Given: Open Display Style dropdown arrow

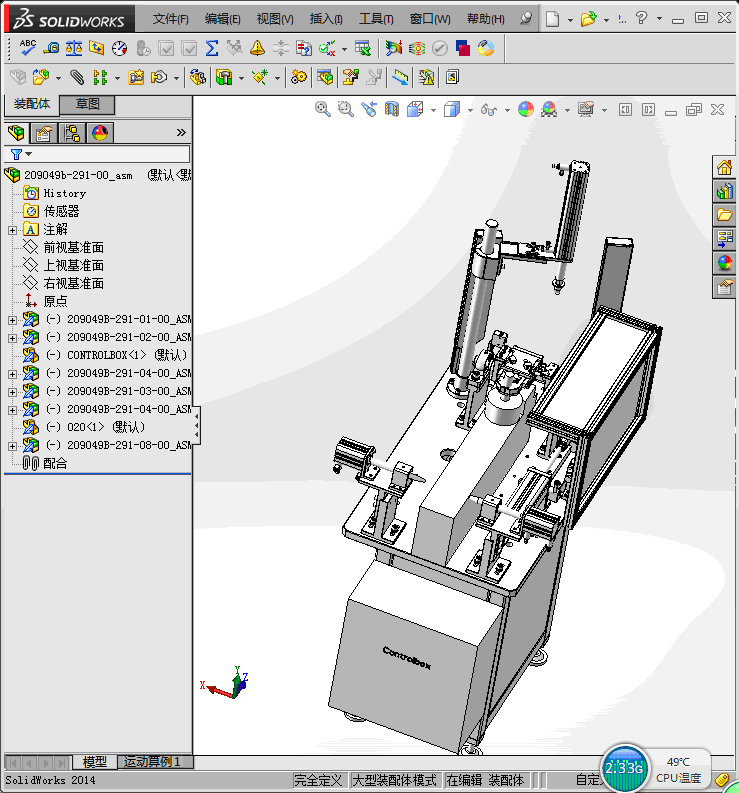Looking at the screenshot, I should pyautogui.click(x=470, y=110).
